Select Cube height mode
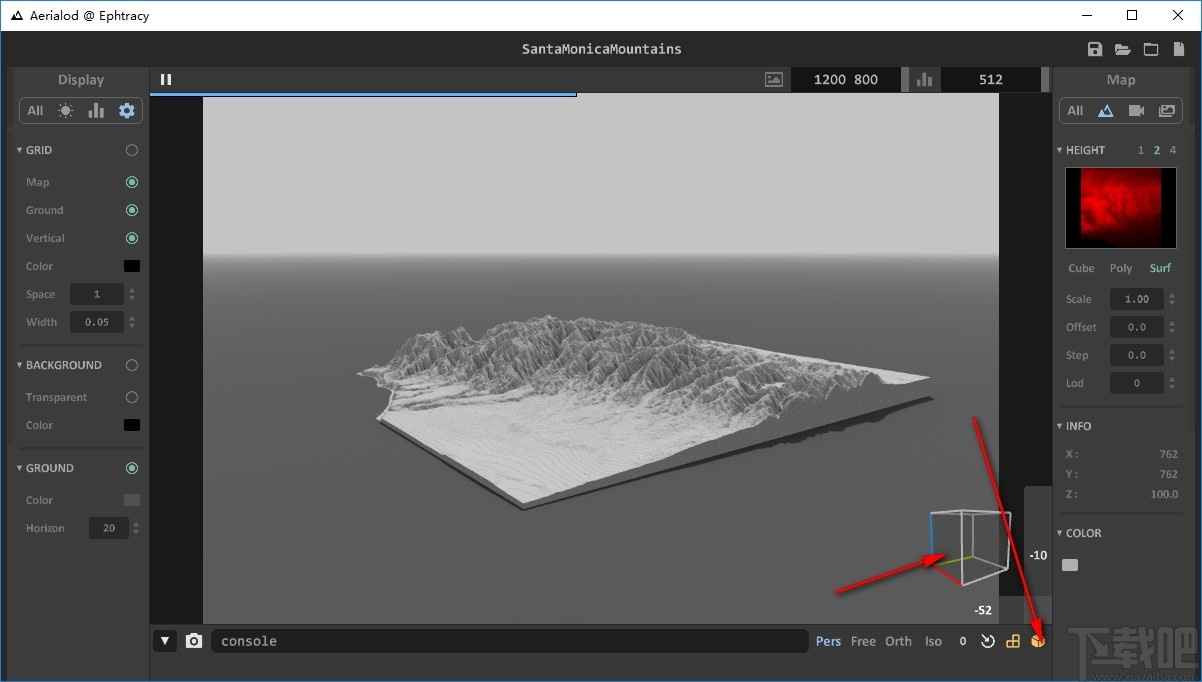Viewport: 1202px width, 682px height. 1081,268
